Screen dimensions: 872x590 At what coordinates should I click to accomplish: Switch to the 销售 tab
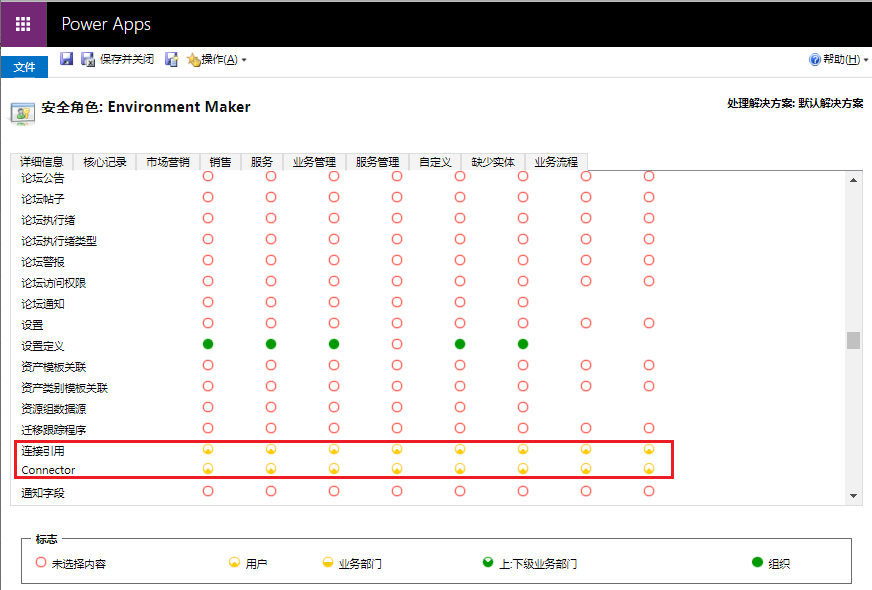(x=220, y=162)
